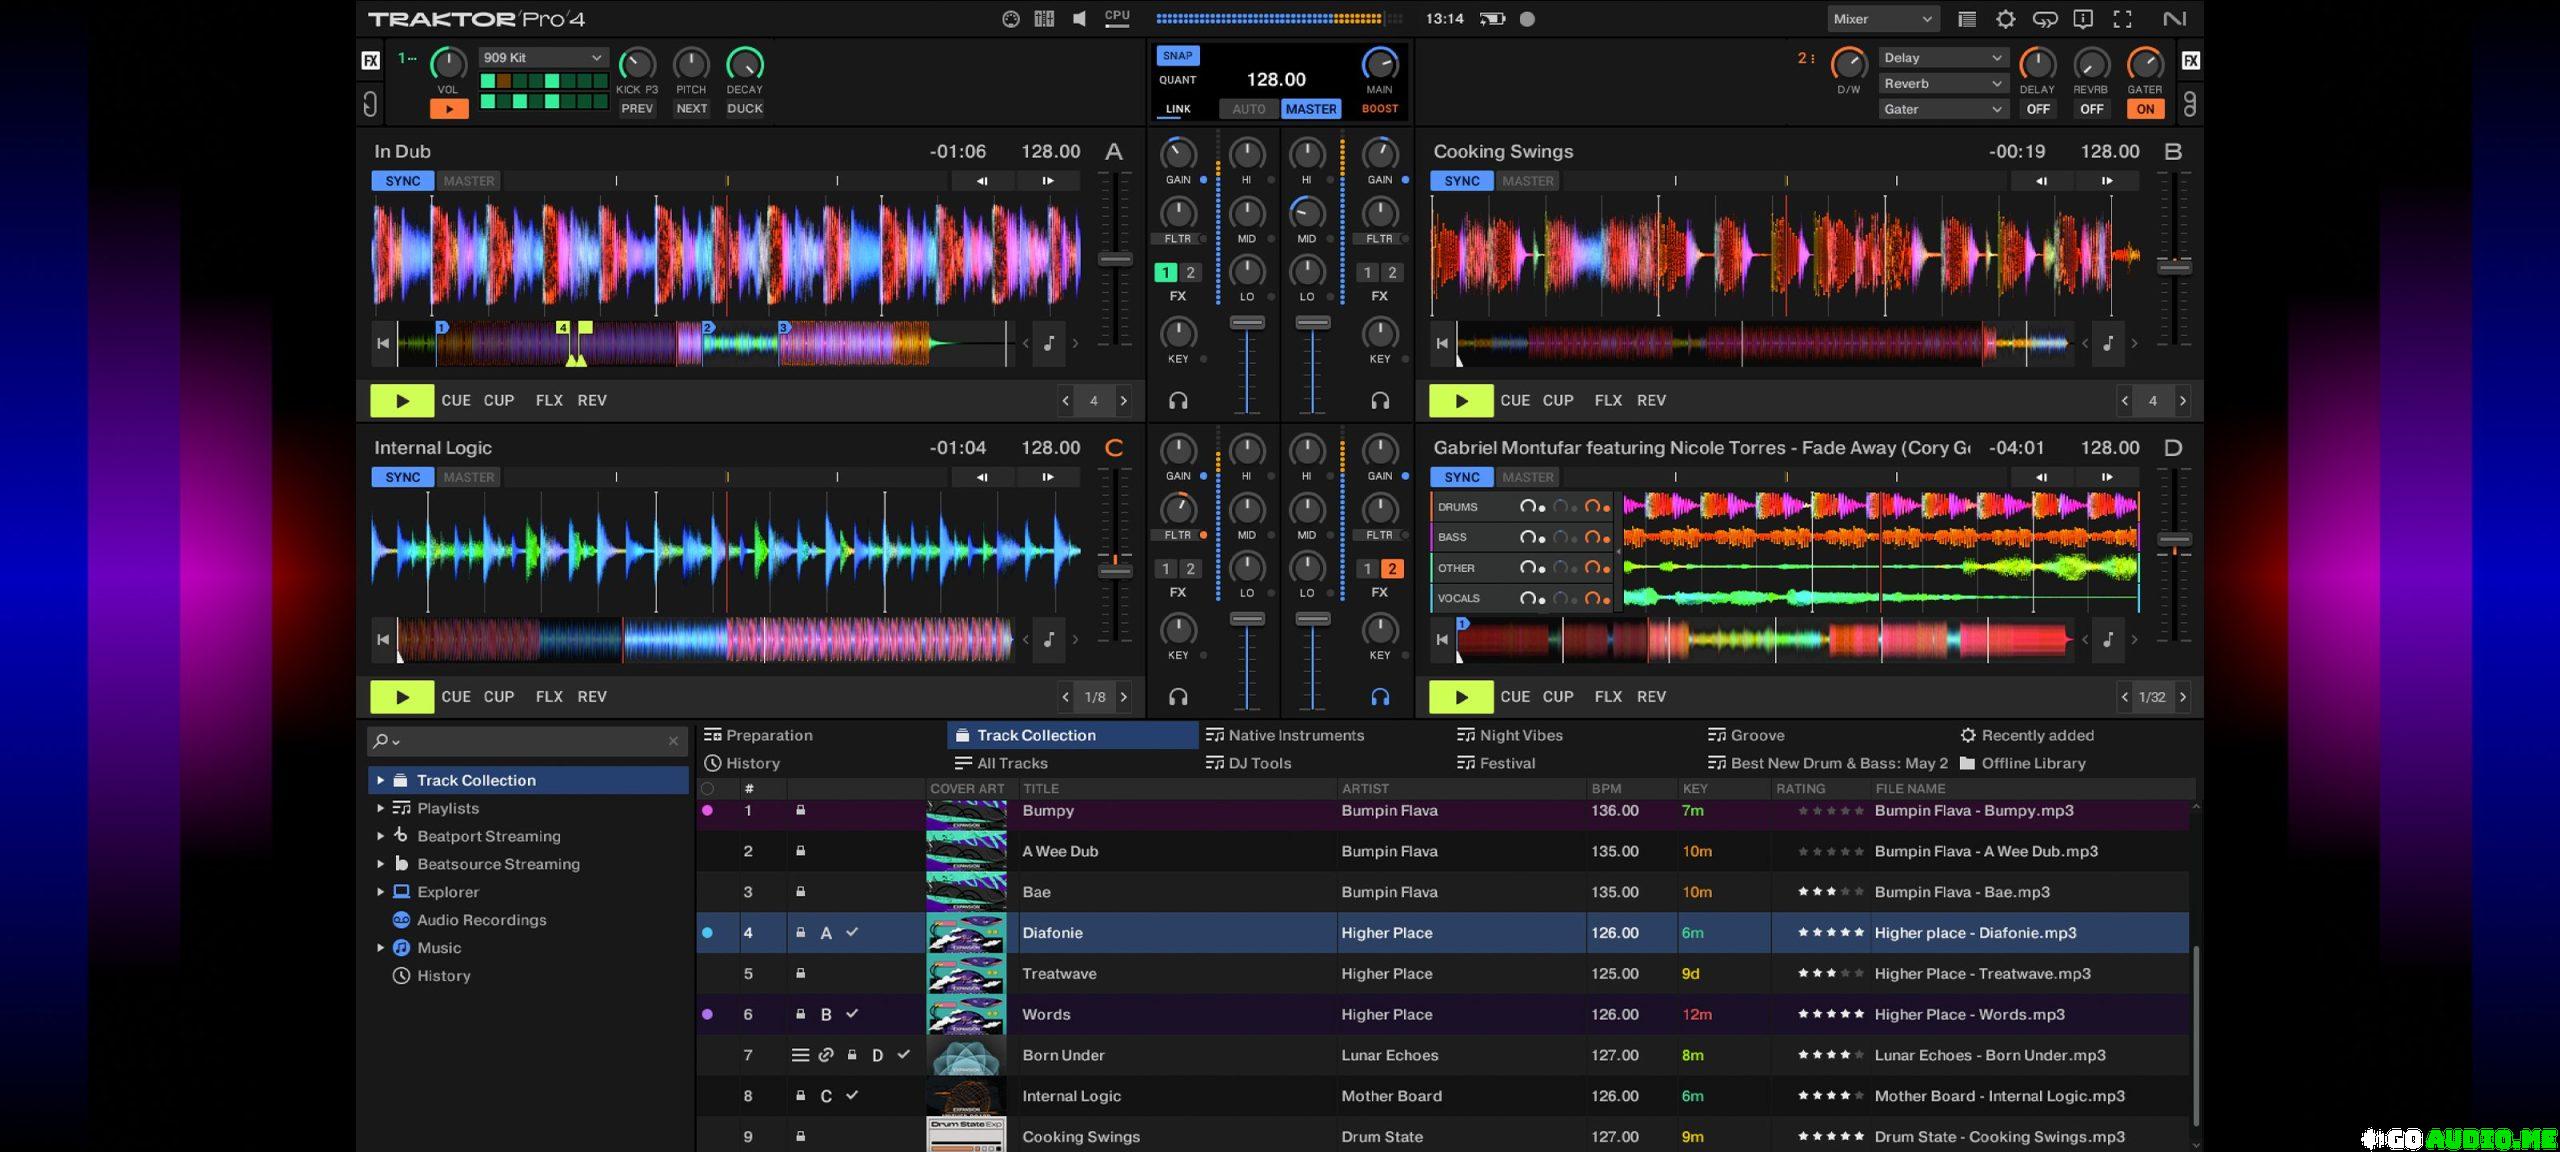Click the Audio Recordings tree icon
Screen dimensions: 2560x1152
tap(401, 920)
